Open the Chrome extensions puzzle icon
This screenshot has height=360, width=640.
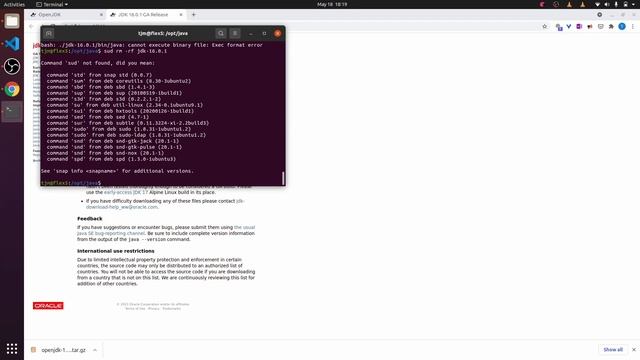[x=611, y=27]
